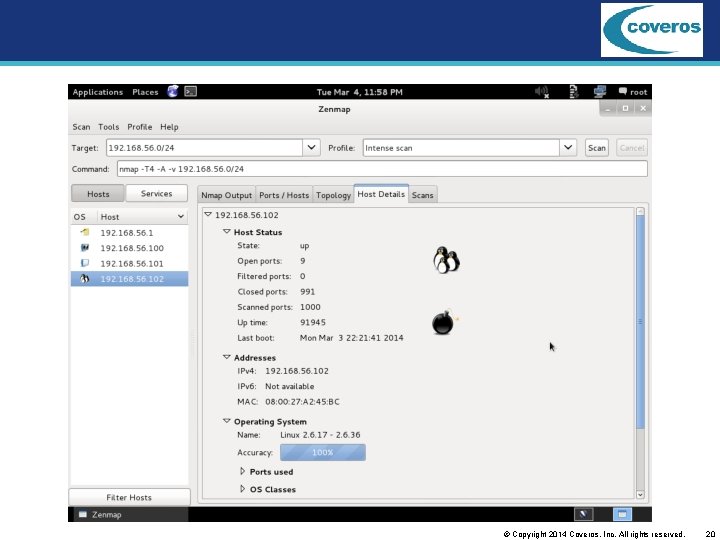Collapse the Operating System section
Viewport: 720px width, 540px height.
[x=226, y=421]
